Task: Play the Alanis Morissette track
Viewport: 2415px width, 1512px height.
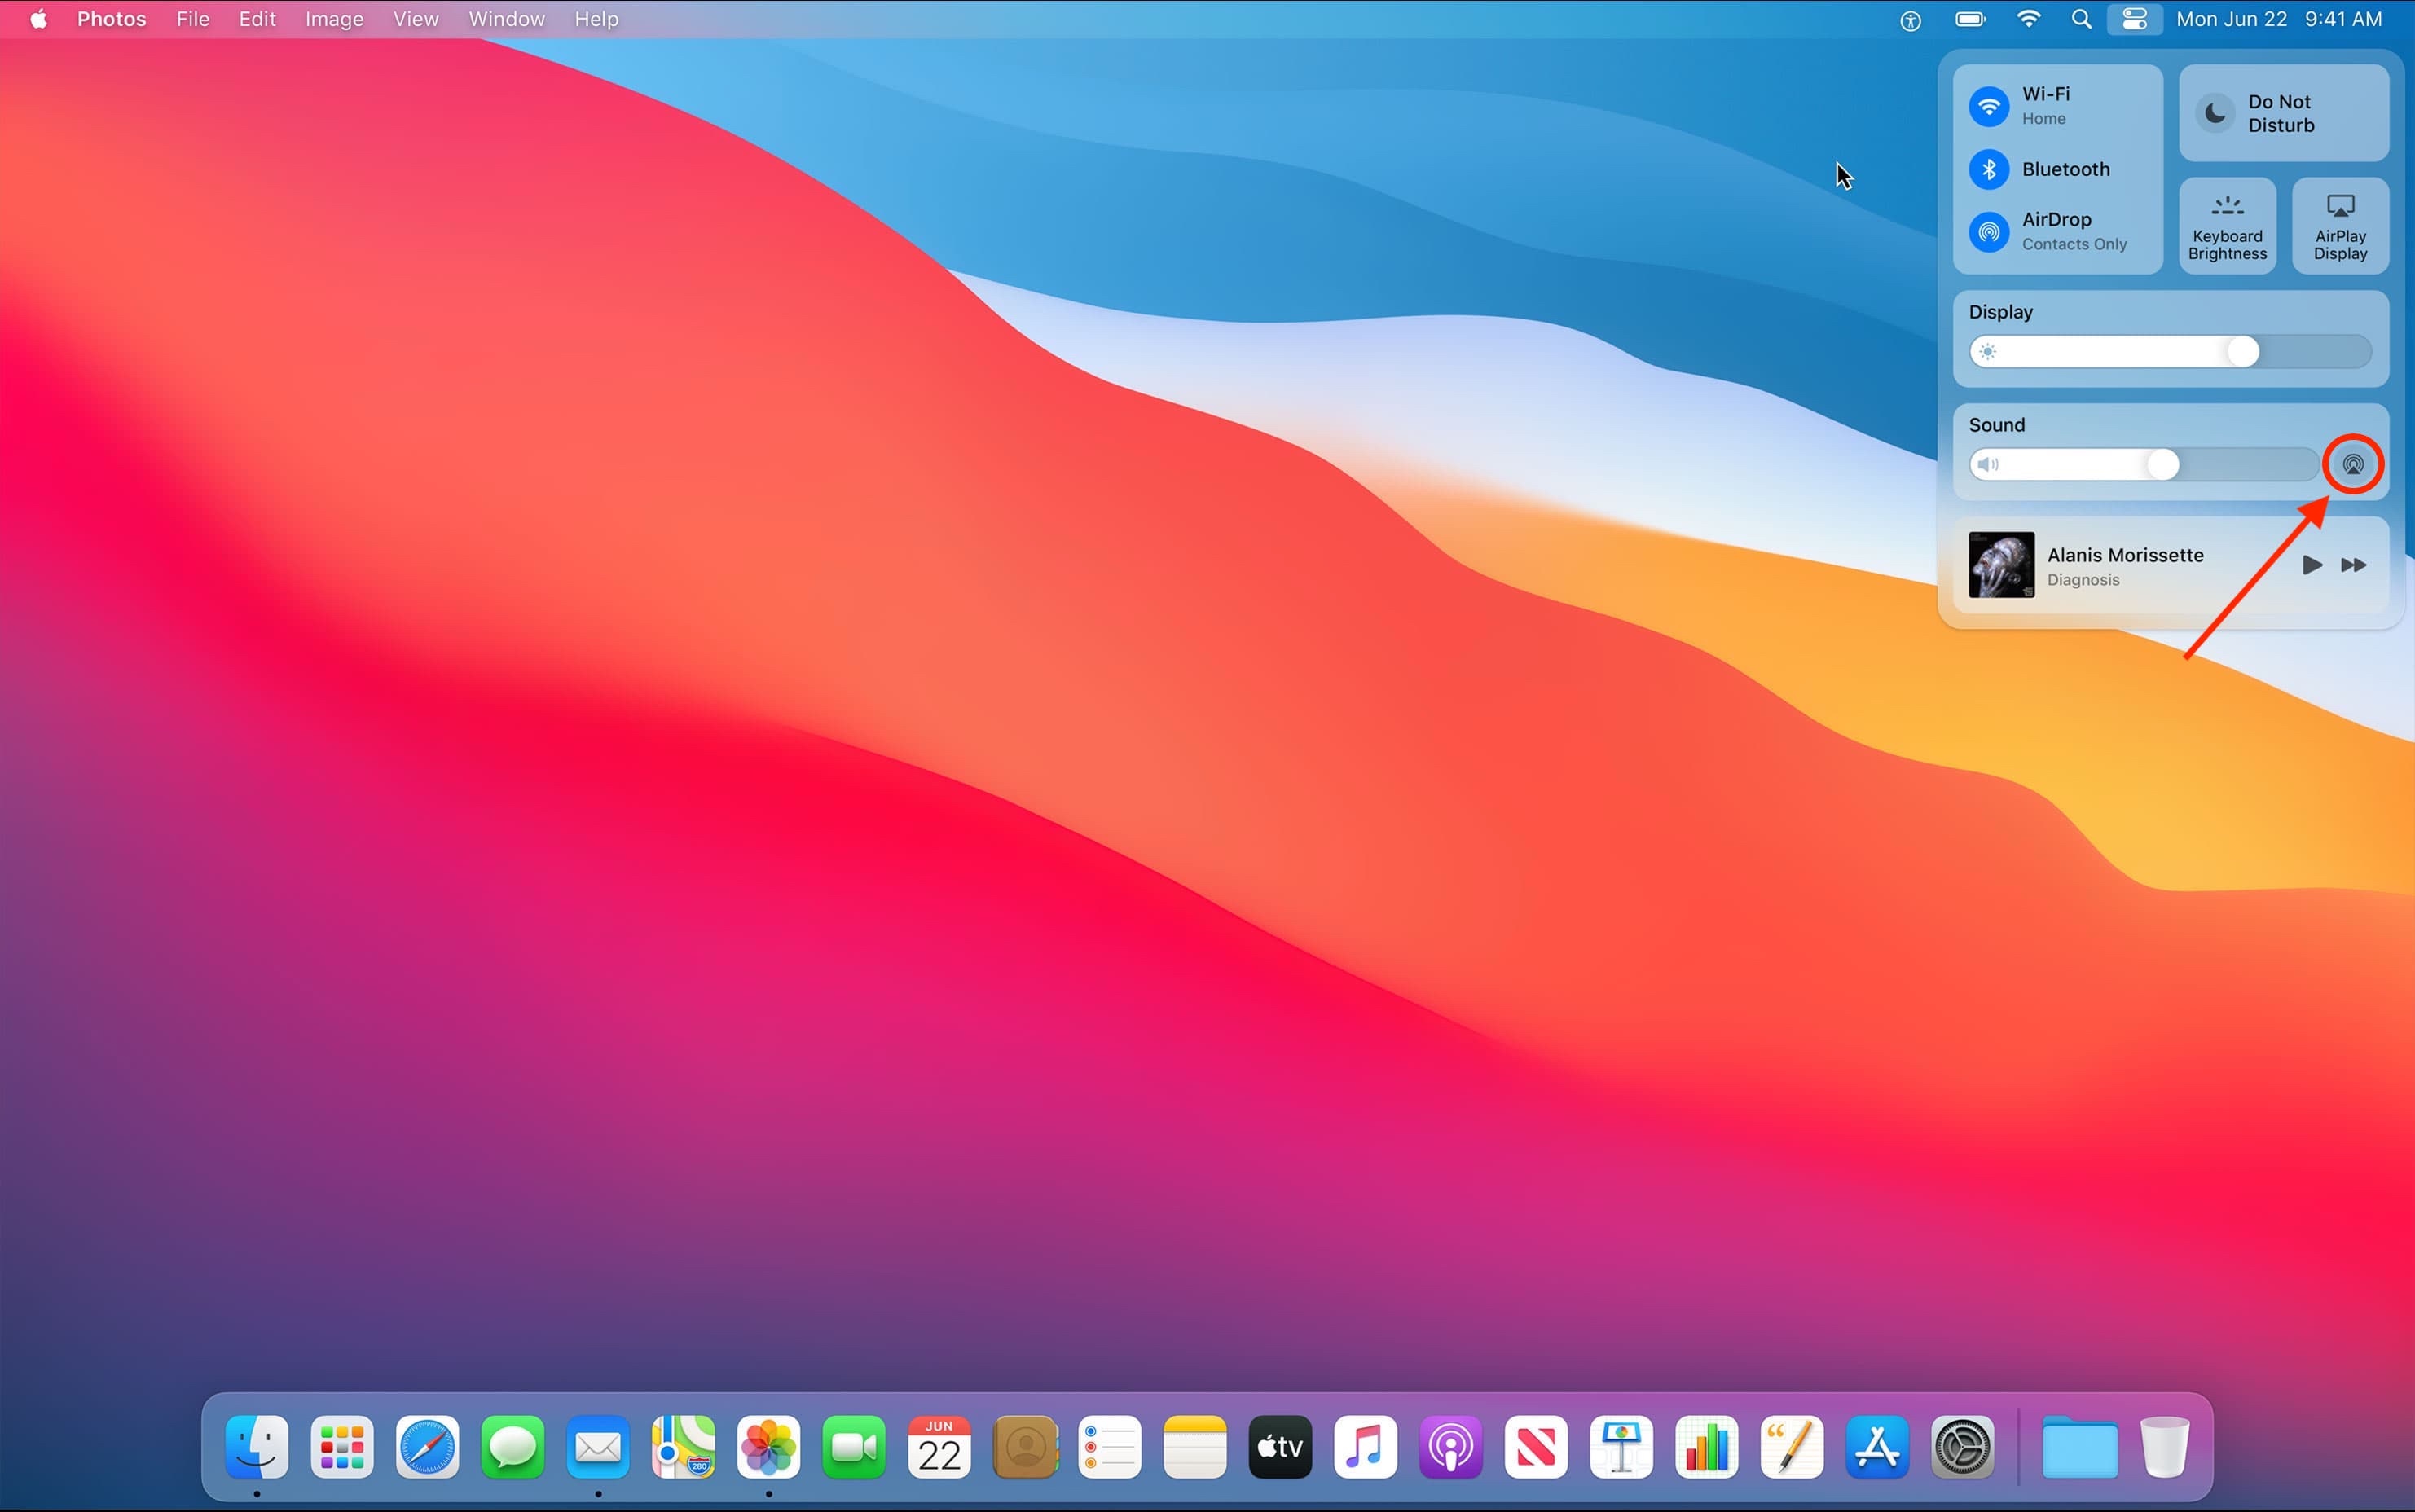Action: coord(2311,565)
